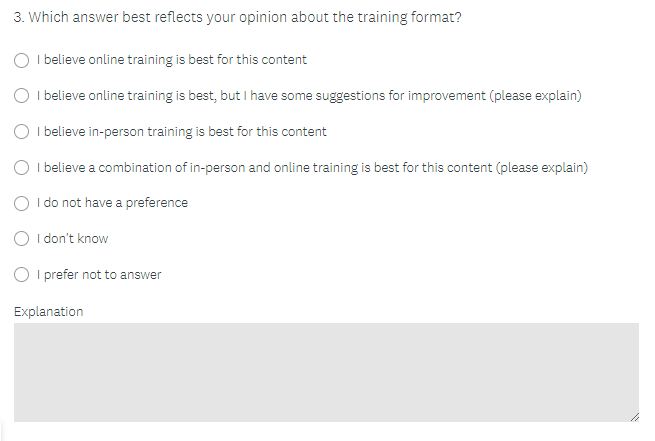Select 'I prefer not to answer' radio button
This screenshot has height=441, width=655.
[22, 275]
